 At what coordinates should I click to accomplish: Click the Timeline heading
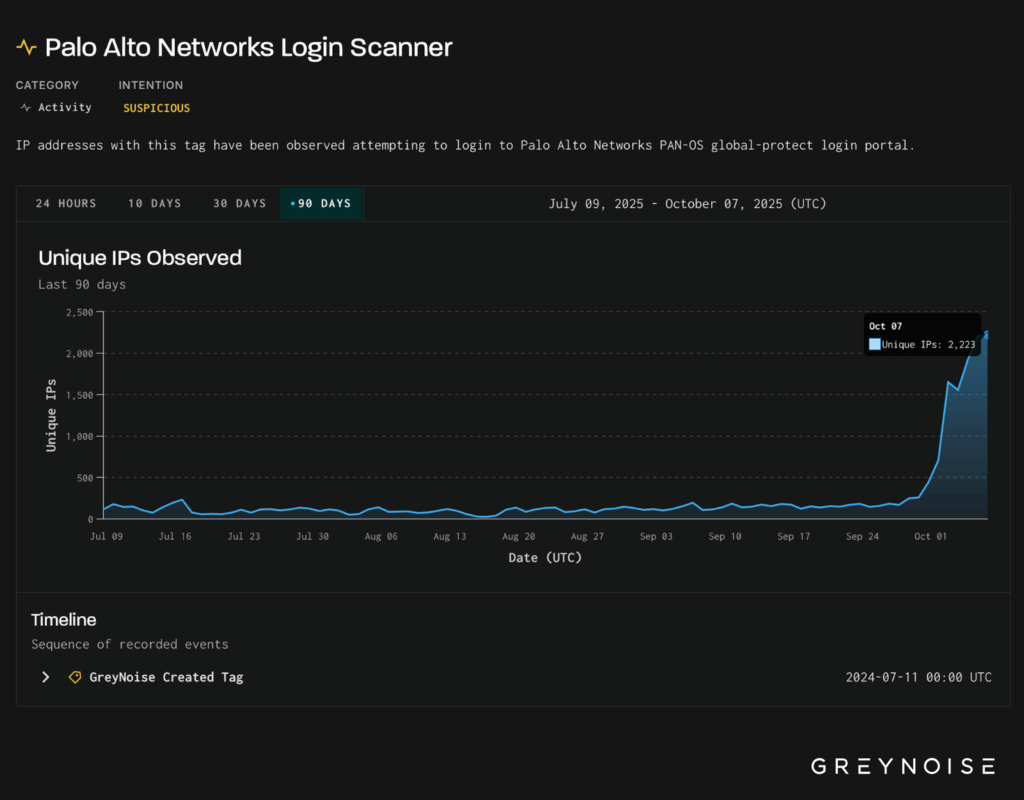(63, 620)
